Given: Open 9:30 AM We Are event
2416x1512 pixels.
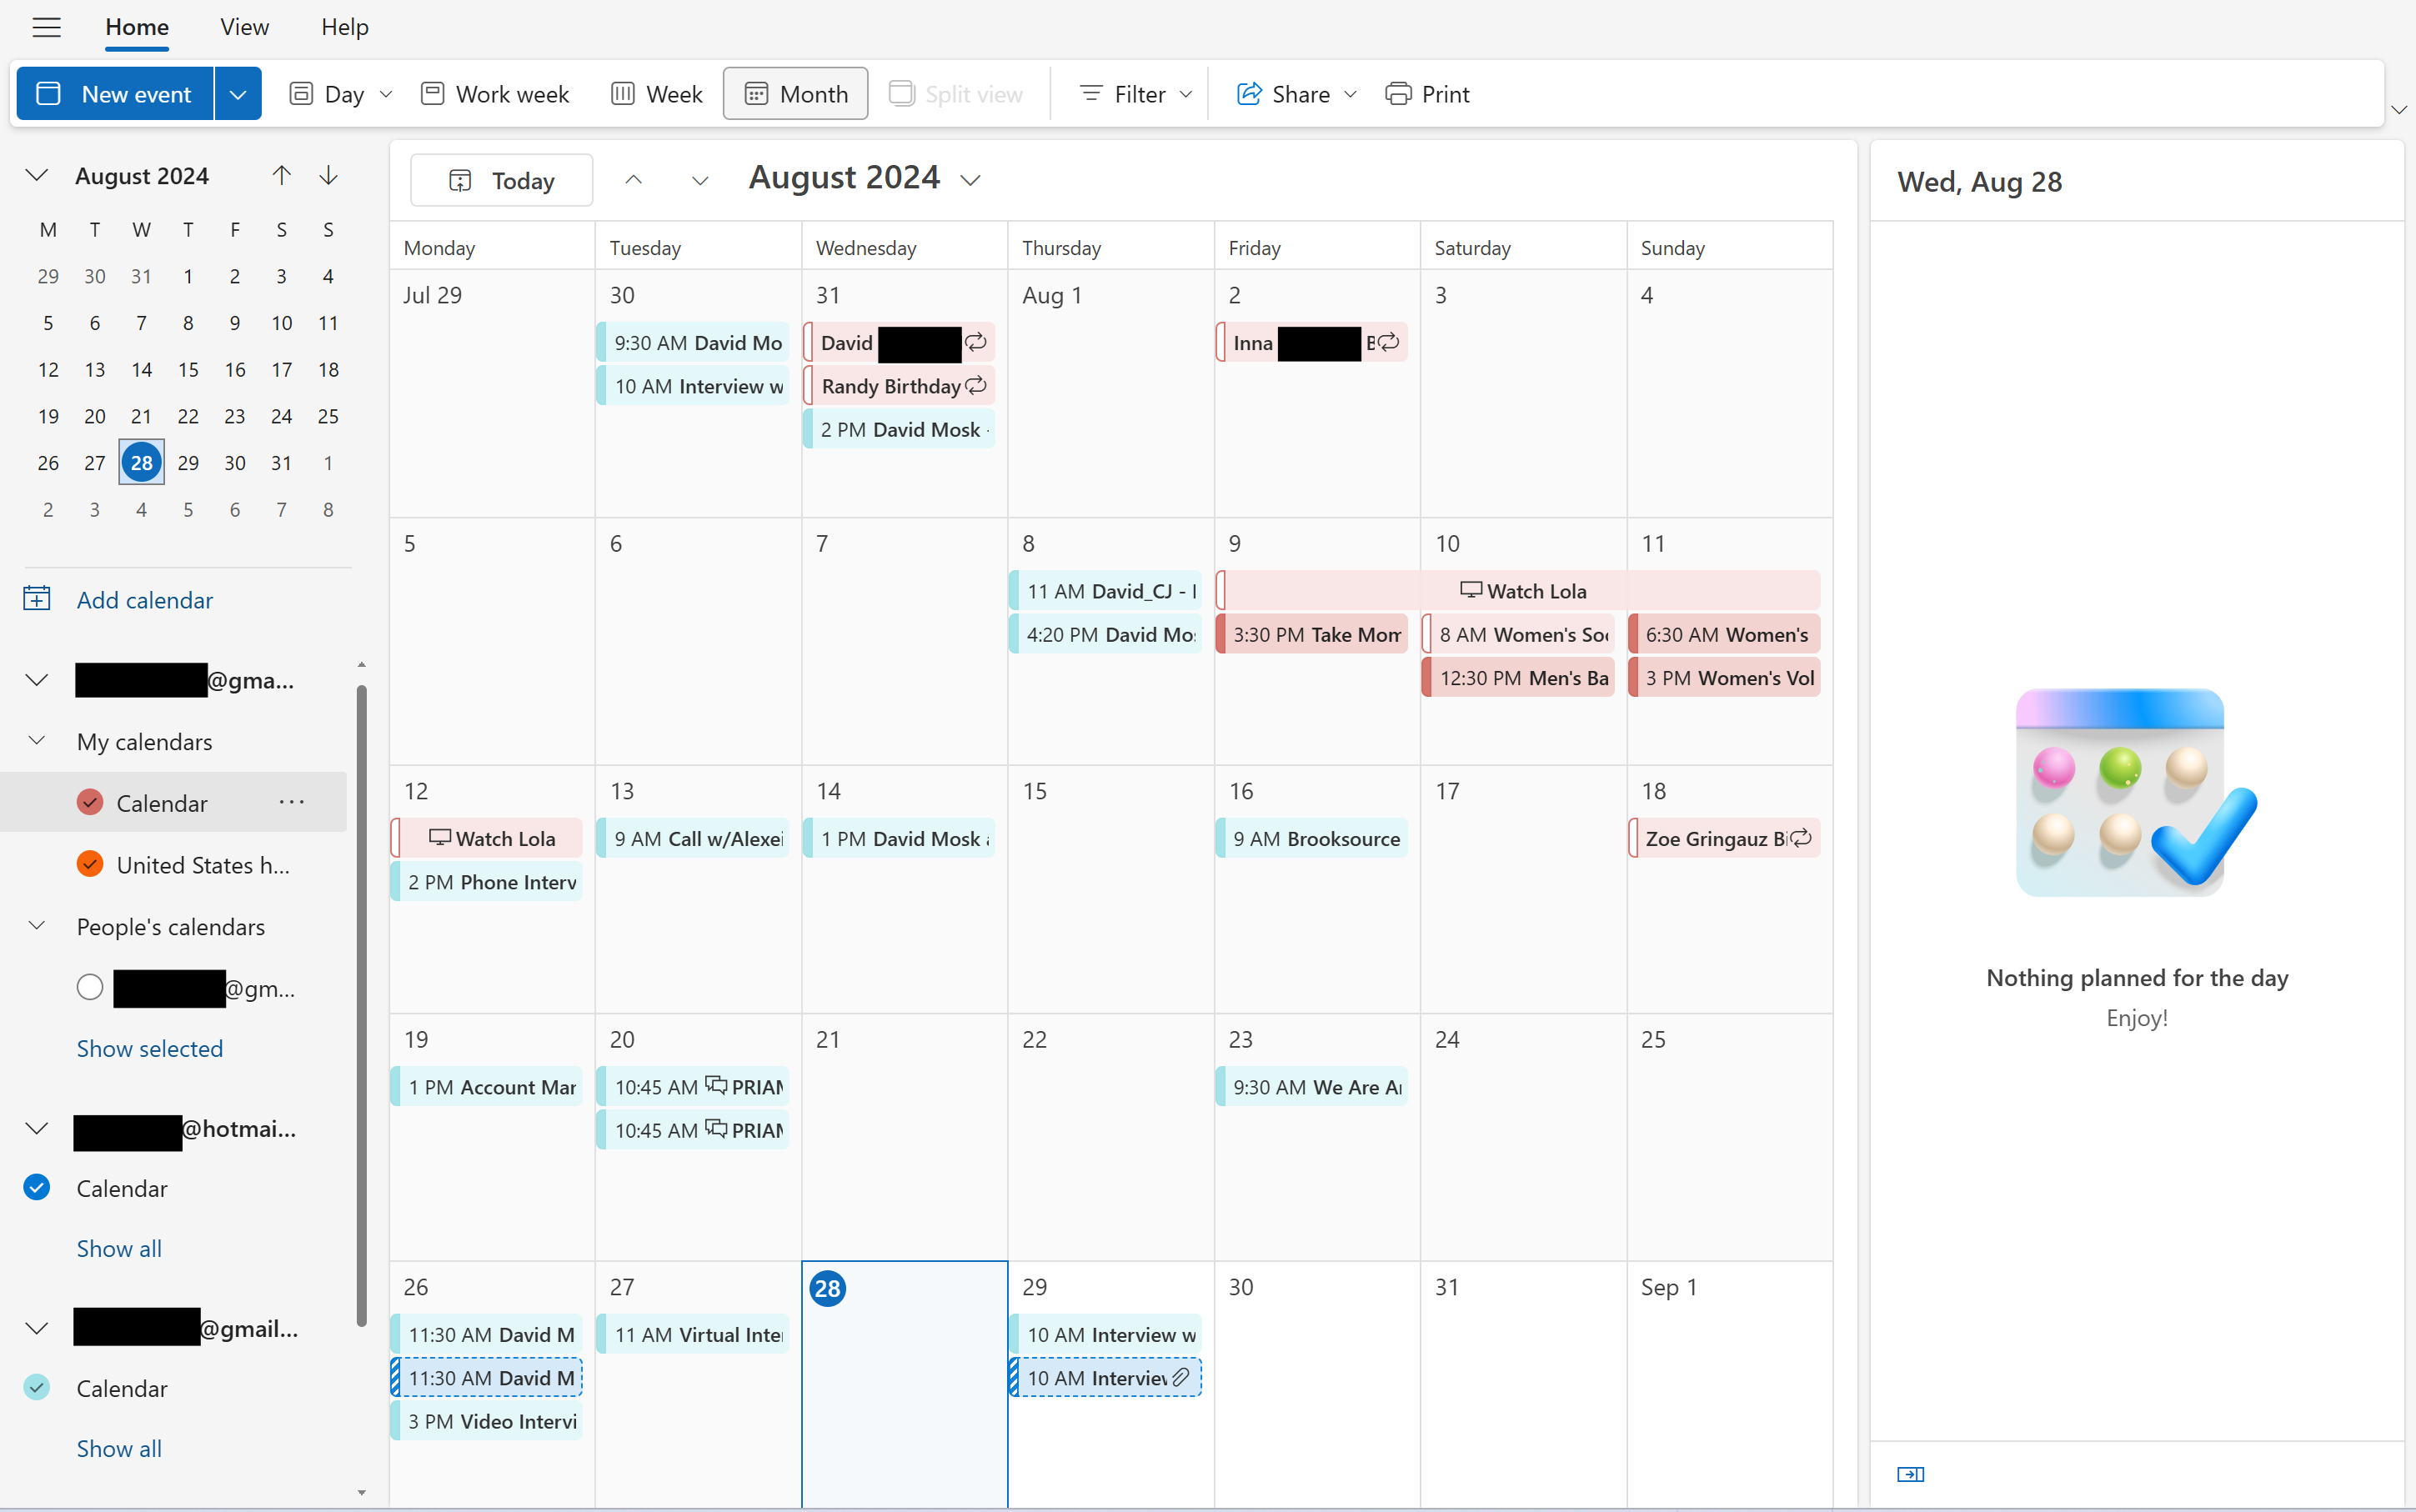Looking at the screenshot, I should click(1312, 1087).
